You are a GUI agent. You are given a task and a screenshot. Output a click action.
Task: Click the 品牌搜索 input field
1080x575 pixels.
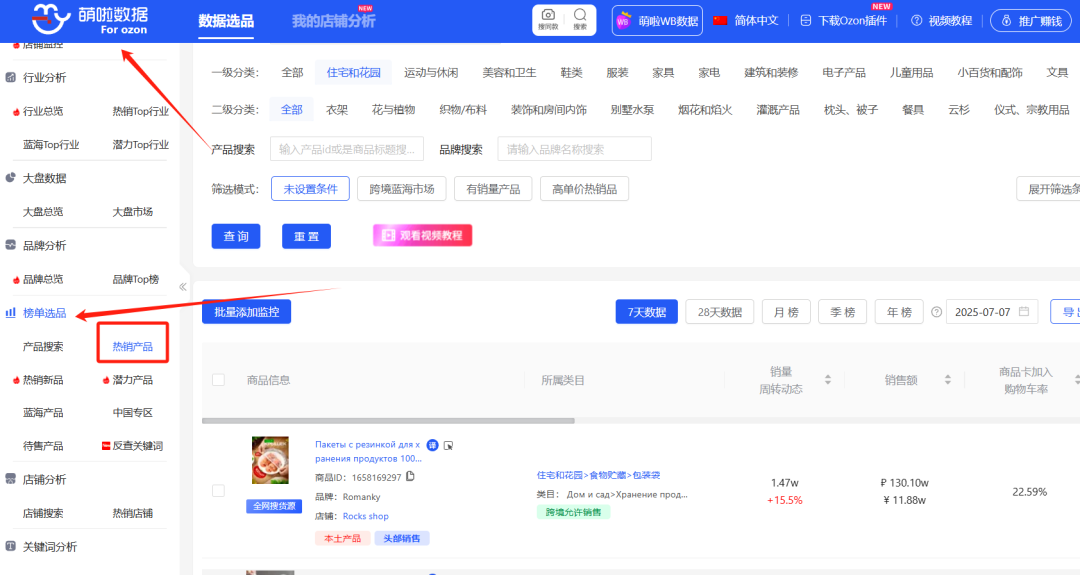[574, 149]
